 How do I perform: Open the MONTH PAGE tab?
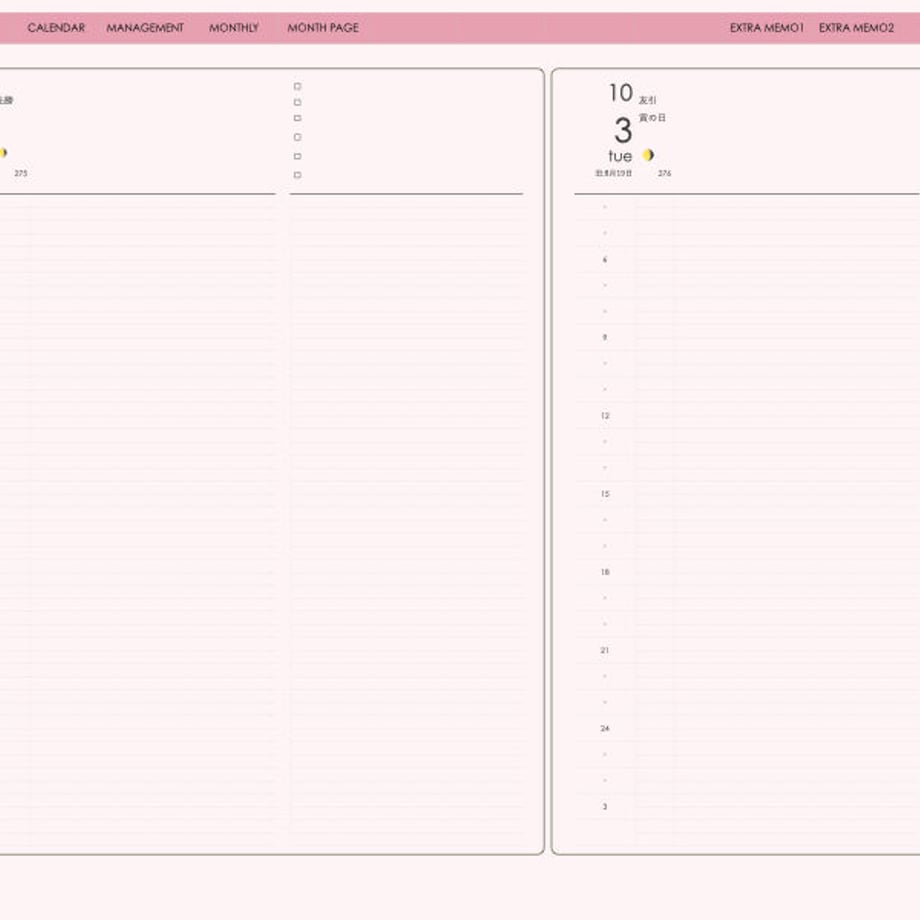coord(323,28)
